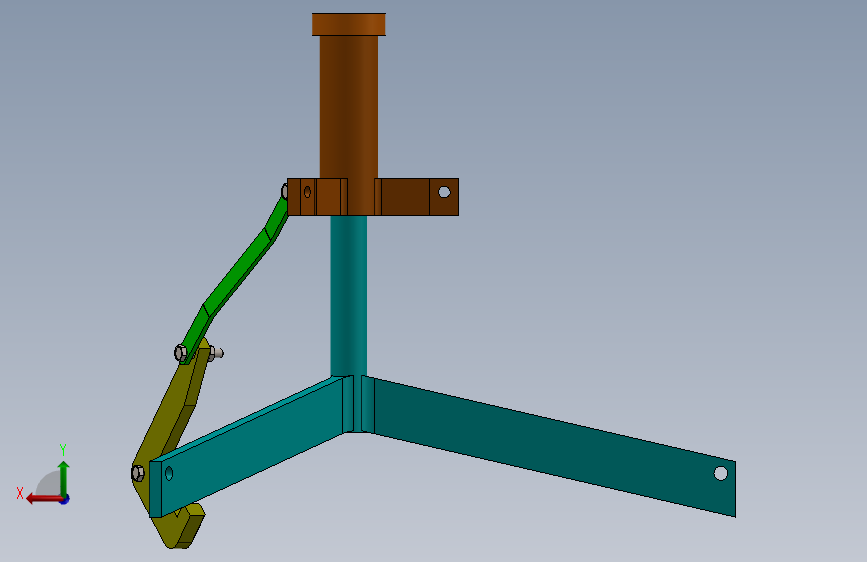867x562 pixels.
Task: Select the tall brown cylinder body
Action: pos(349,107)
